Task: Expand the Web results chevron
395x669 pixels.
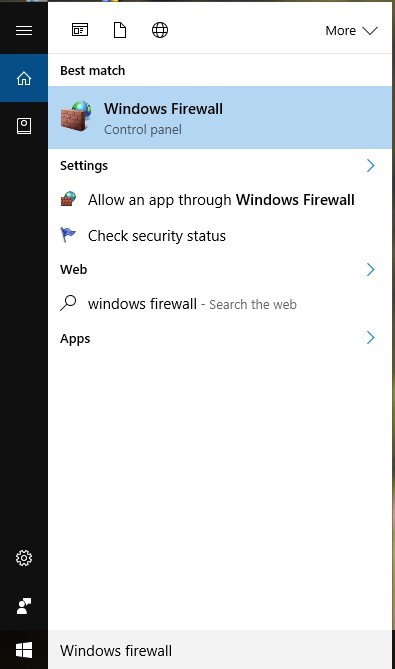Action: pyautogui.click(x=370, y=269)
